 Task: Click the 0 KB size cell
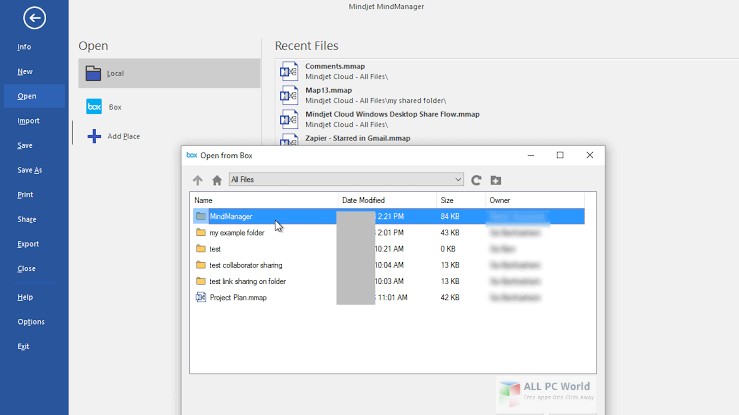tap(448, 249)
